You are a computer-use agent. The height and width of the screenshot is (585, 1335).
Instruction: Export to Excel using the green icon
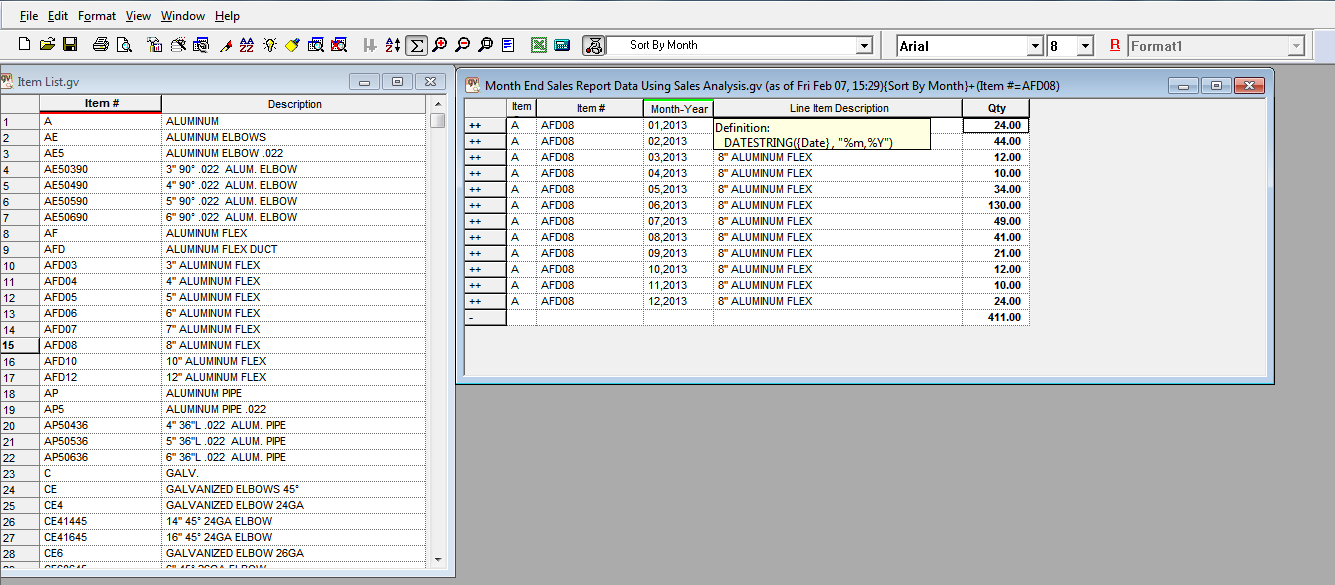click(x=539, y=45)
